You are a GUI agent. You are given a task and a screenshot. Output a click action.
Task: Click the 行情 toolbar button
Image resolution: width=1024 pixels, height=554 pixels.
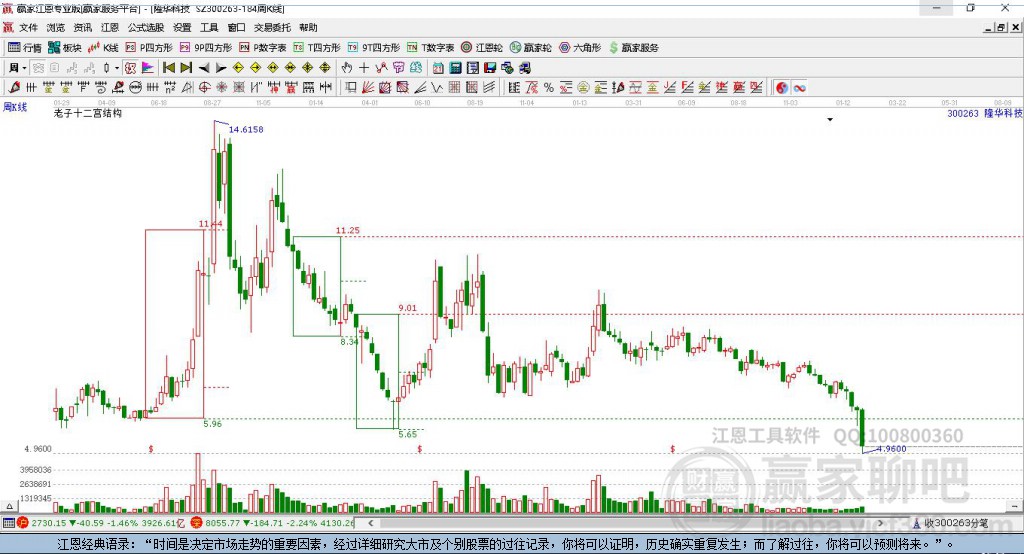[x=25, y=48]
